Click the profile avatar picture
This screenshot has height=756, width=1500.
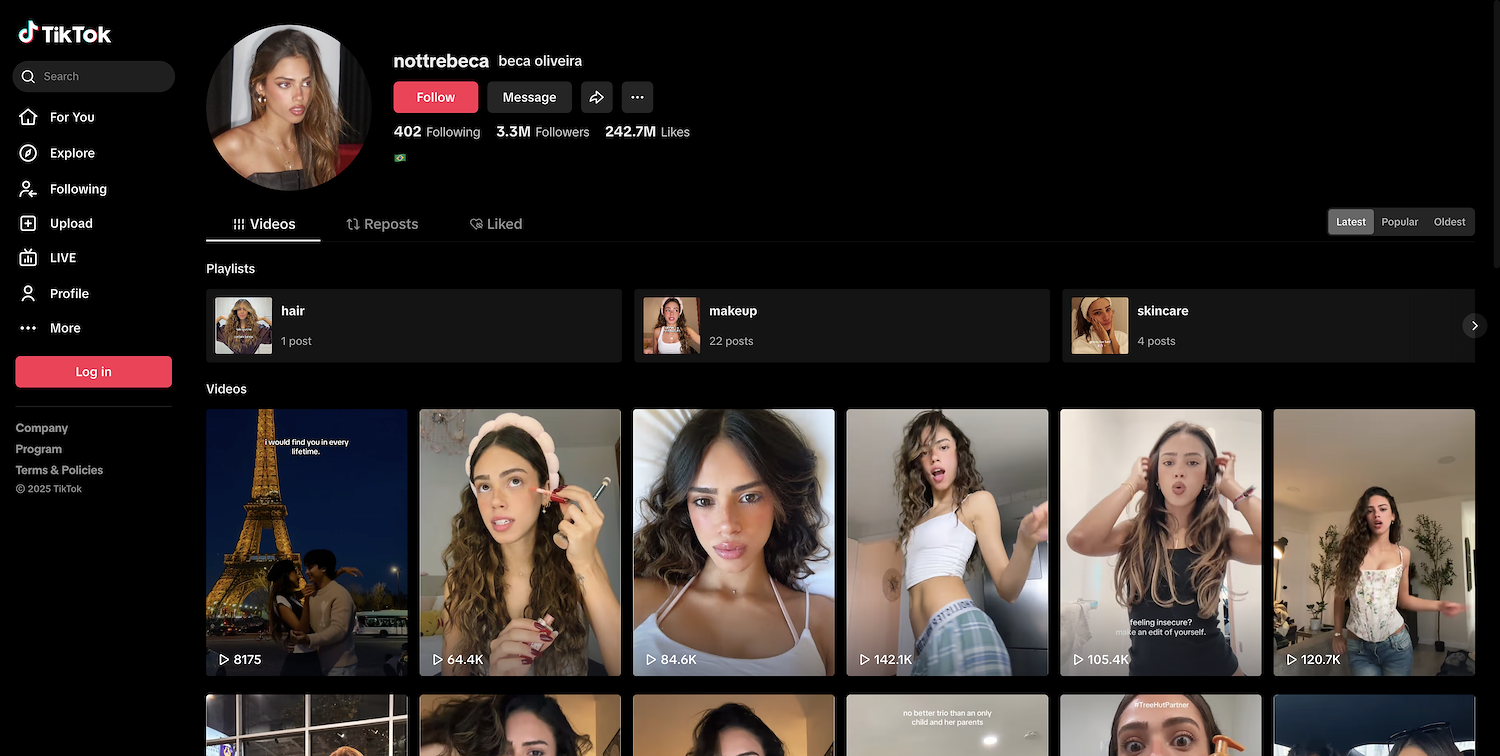(289, 107)
